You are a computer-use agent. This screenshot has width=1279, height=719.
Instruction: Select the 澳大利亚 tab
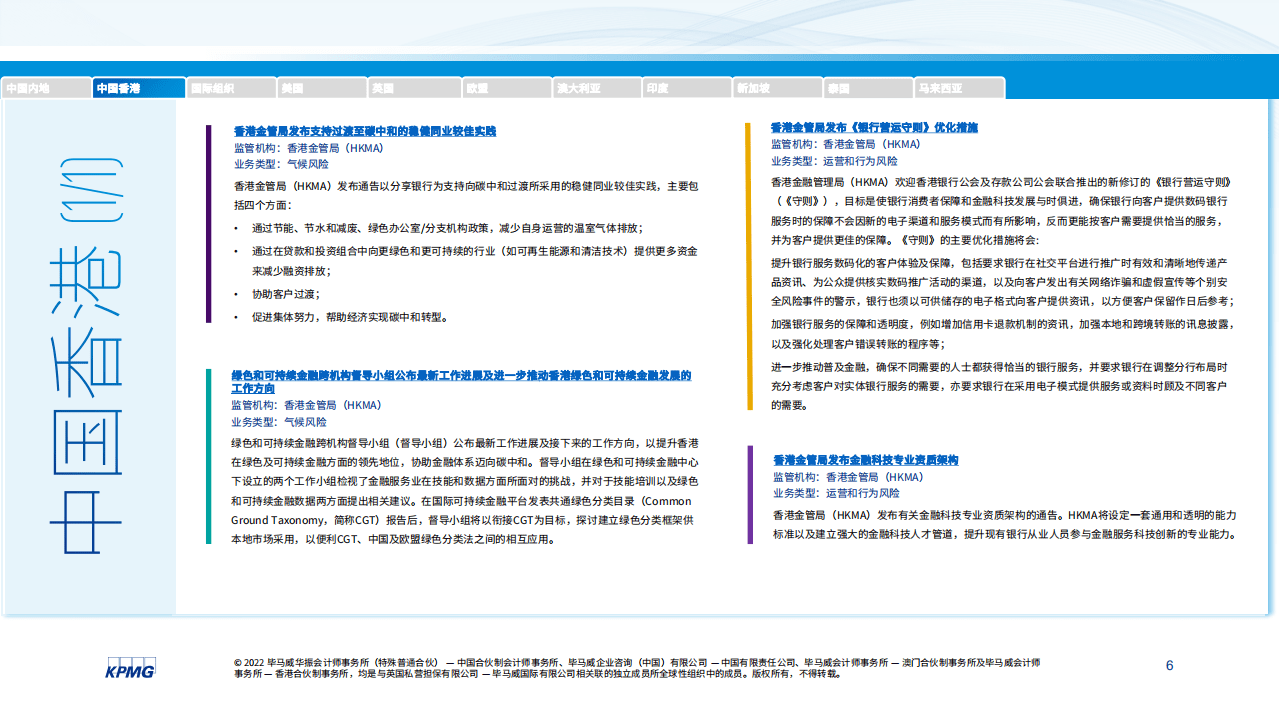tap(599, 86)
